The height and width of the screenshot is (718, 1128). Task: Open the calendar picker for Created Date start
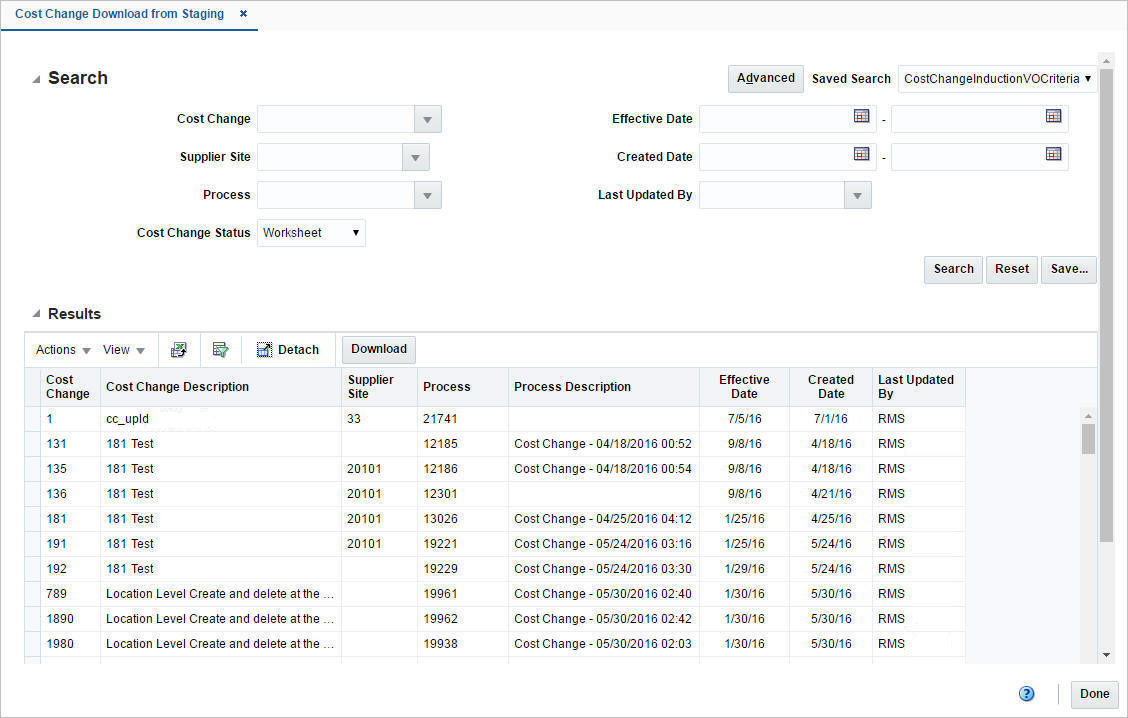click(862, 154)
